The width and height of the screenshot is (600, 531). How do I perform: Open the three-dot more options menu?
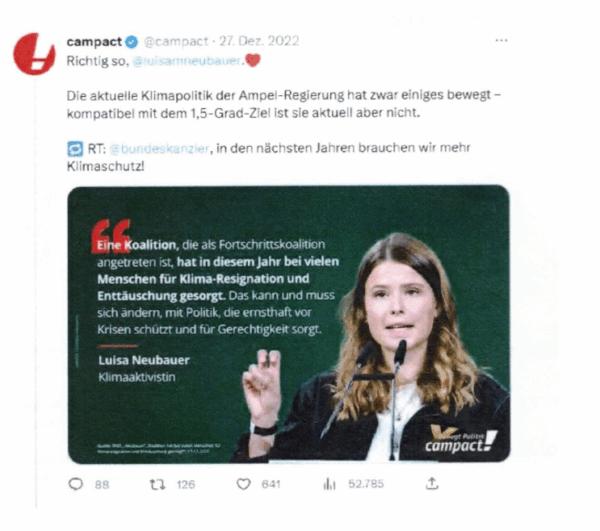pos(501,41)
